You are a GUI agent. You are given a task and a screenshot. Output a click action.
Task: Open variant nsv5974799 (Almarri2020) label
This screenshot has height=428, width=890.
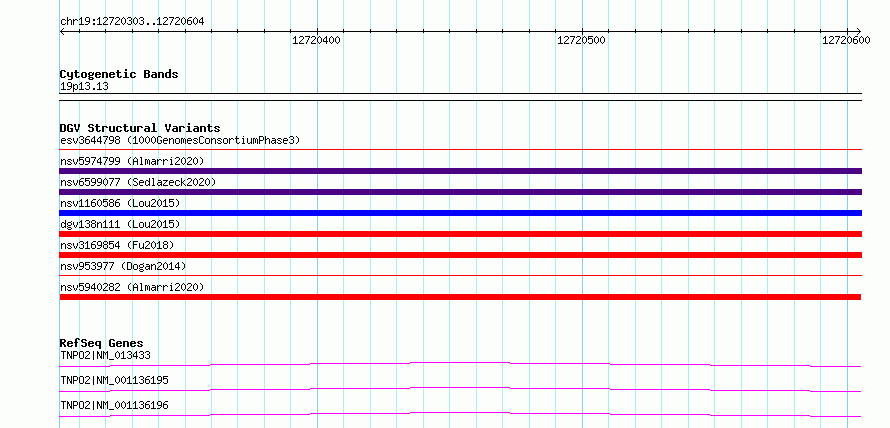[x=132, y=161]
